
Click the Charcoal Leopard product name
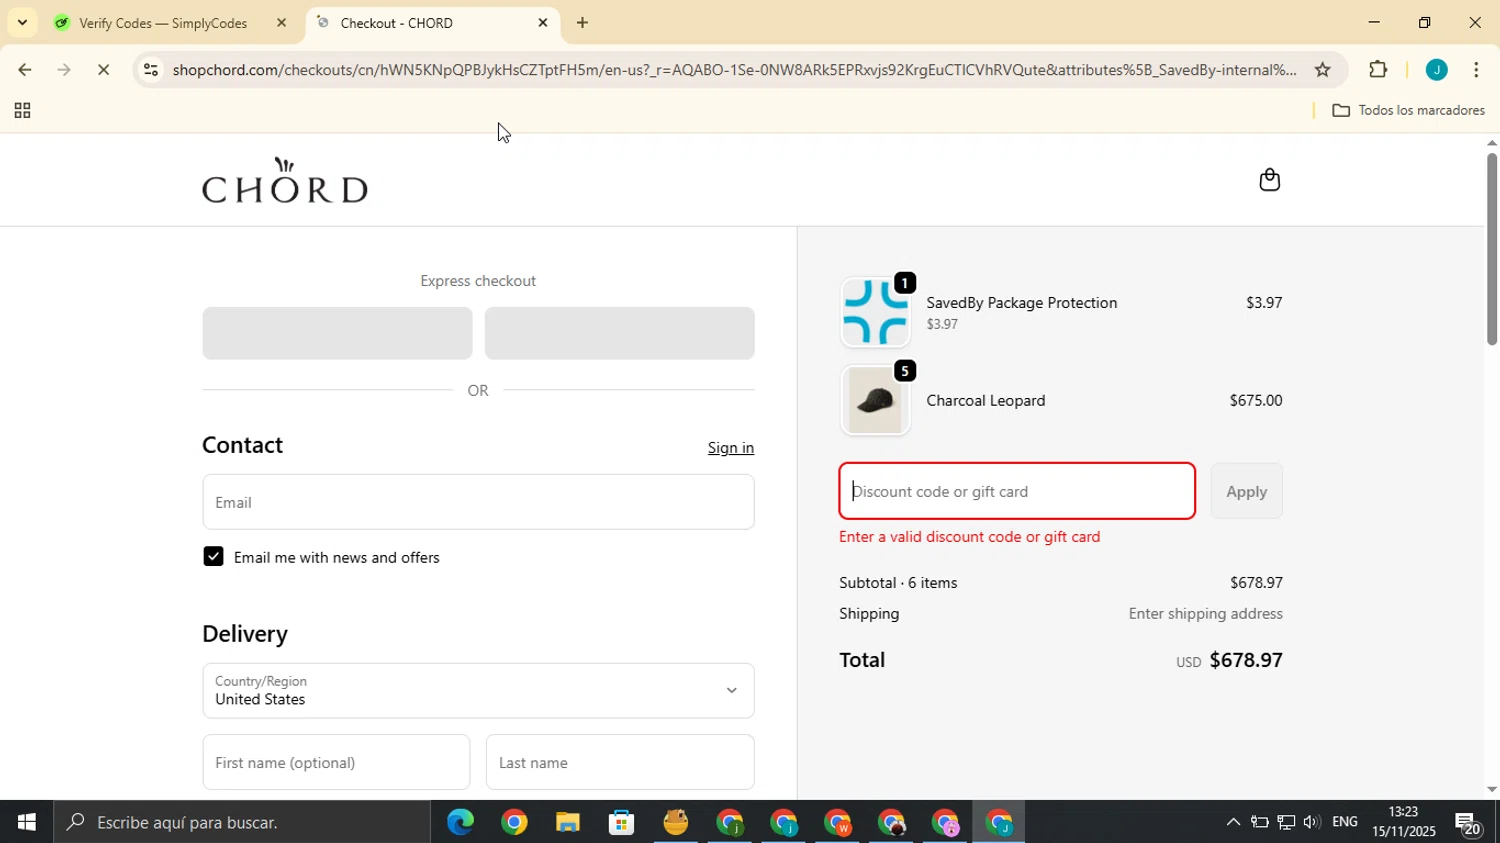click(x=986, y=400)
